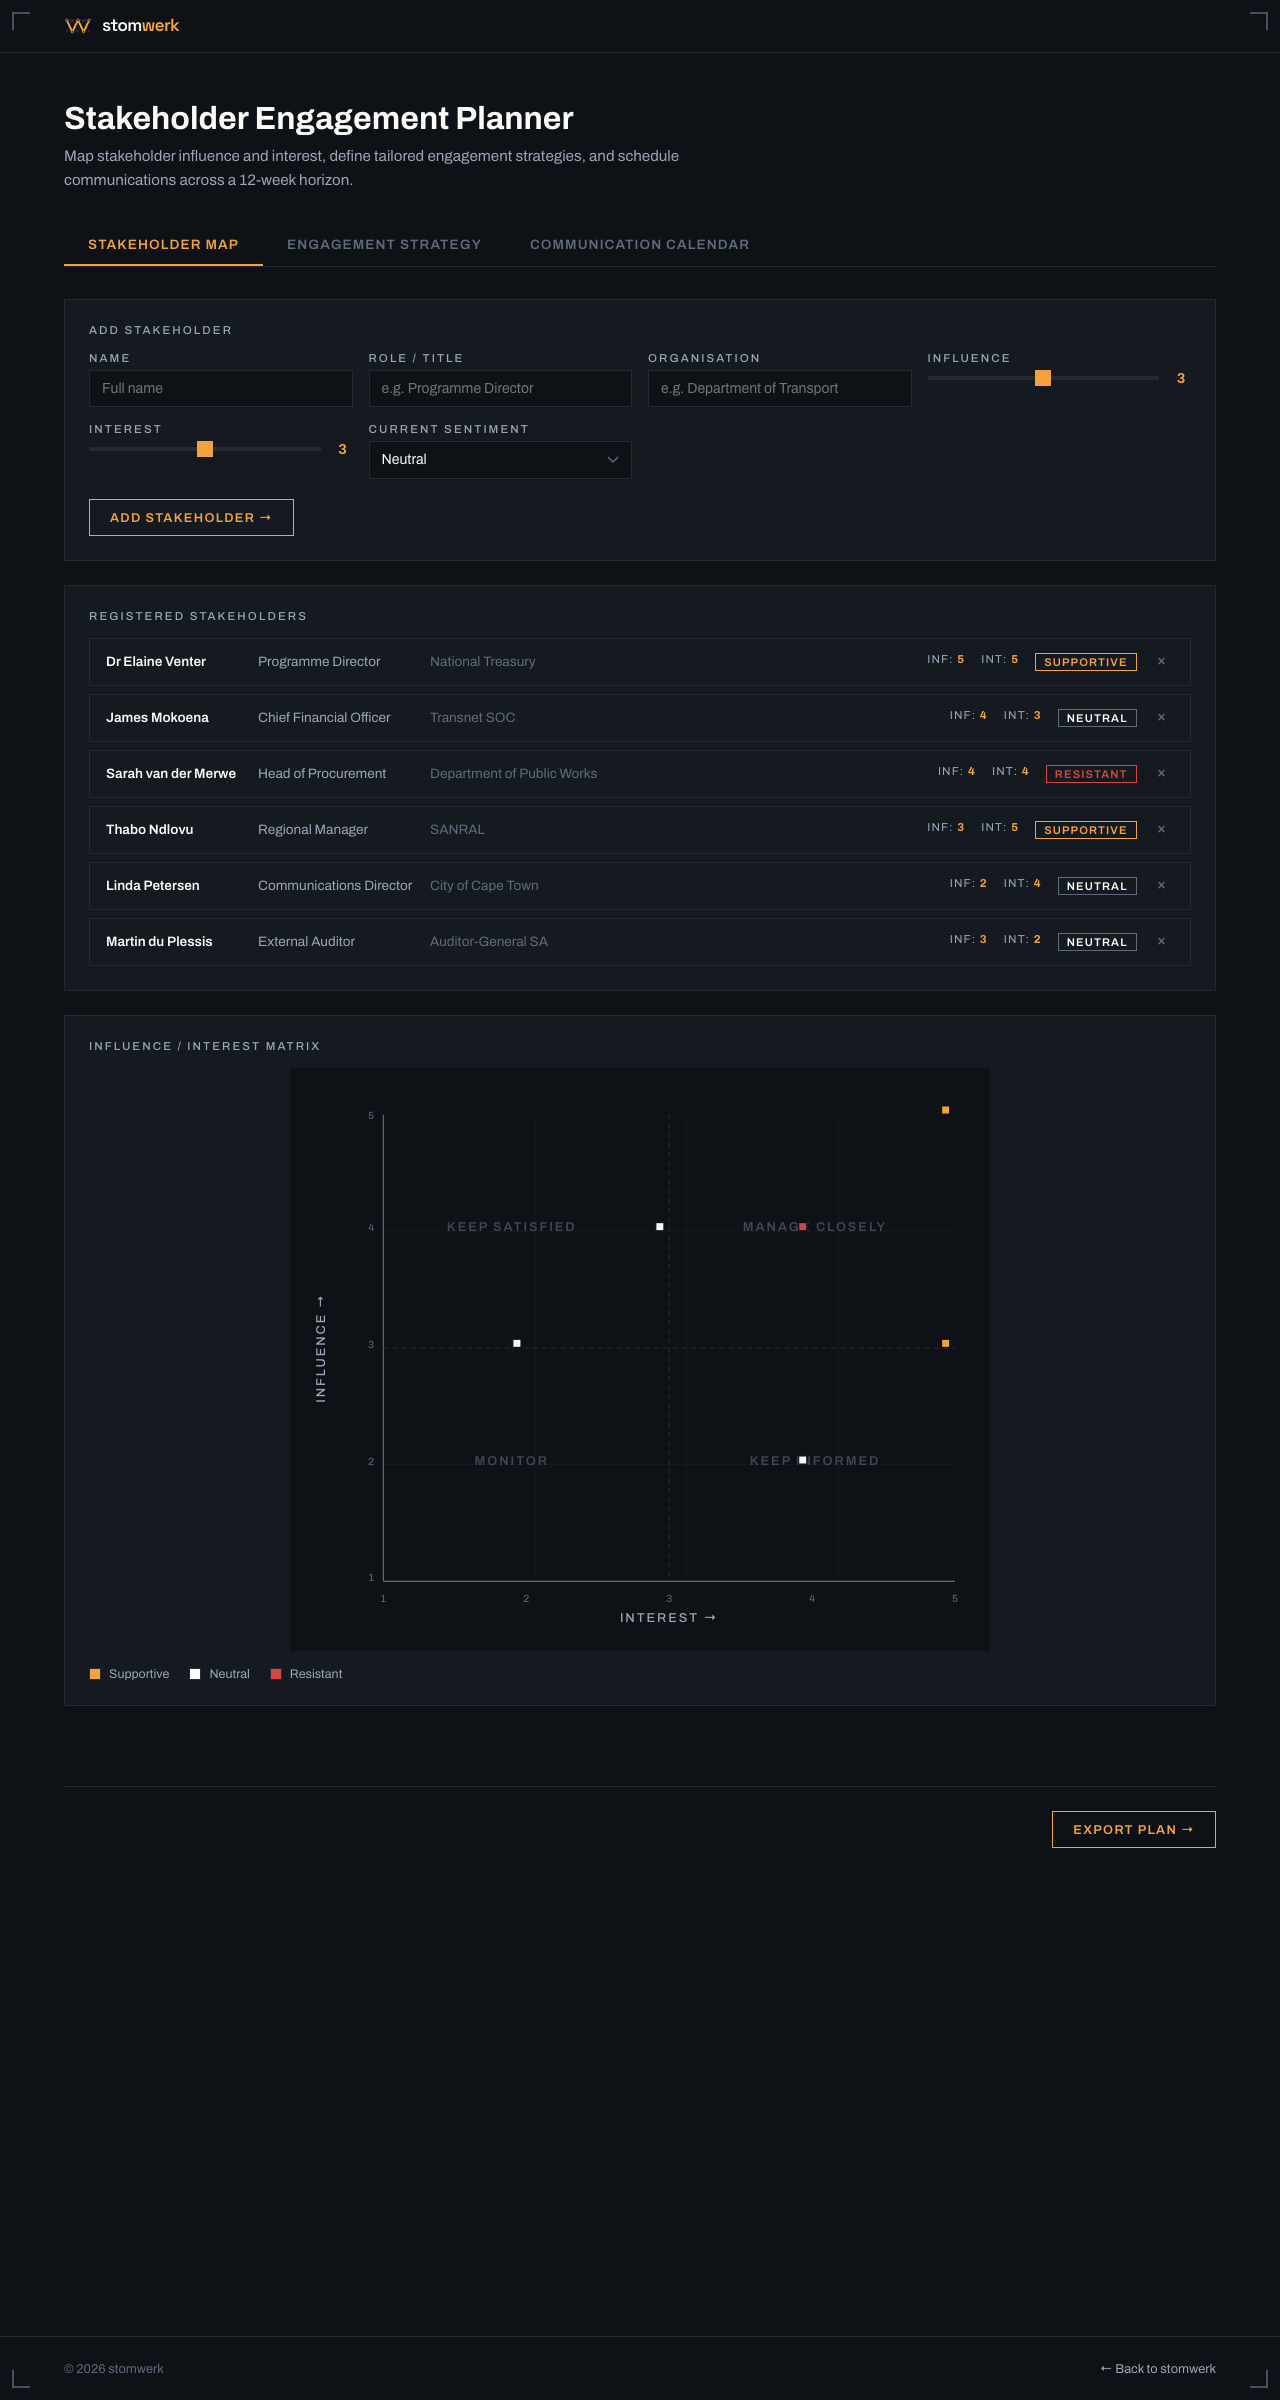Image resolution: width=1280 pixels, height=2400 pixels.
Task: Click Auditor-General SA text
Action: [489, 942]
